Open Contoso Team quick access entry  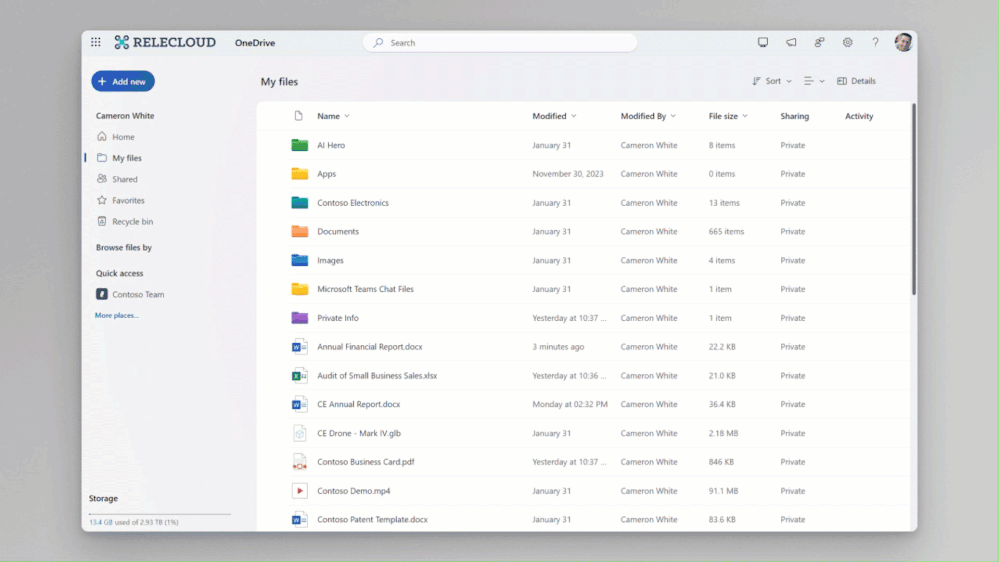(x=138, y=294)
